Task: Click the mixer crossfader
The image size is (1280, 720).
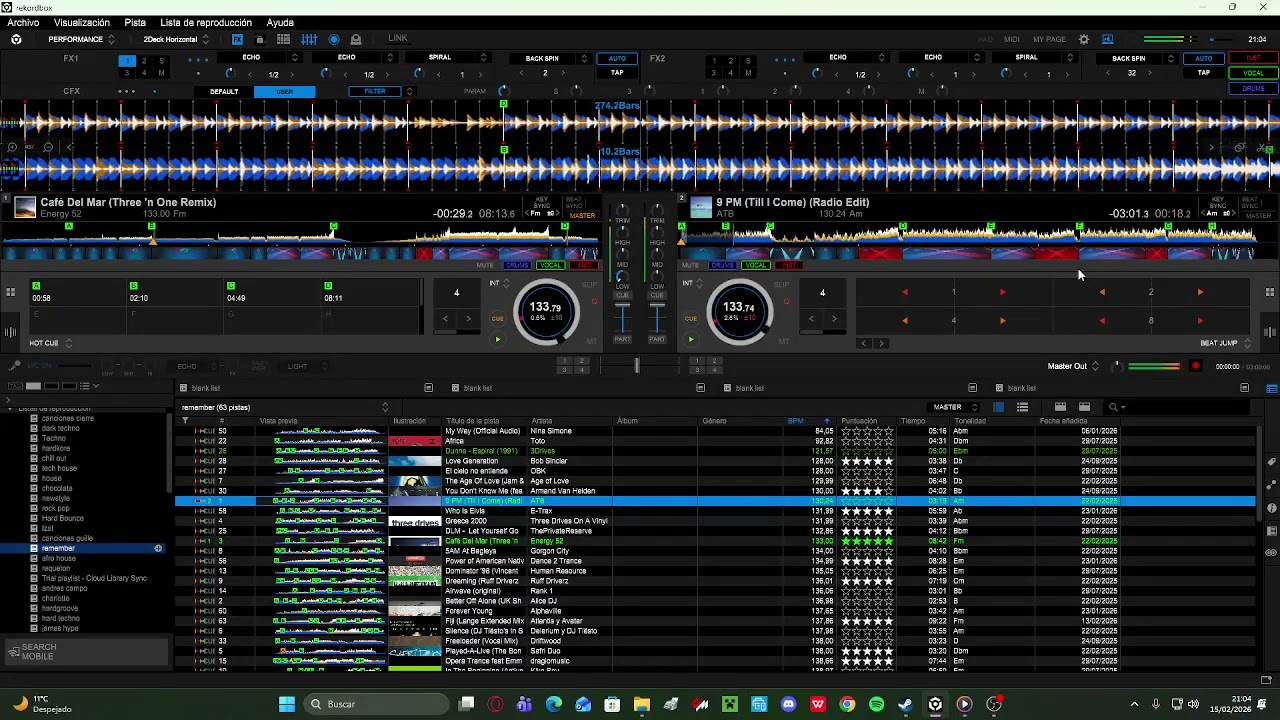Action: (x=637, y=365)
